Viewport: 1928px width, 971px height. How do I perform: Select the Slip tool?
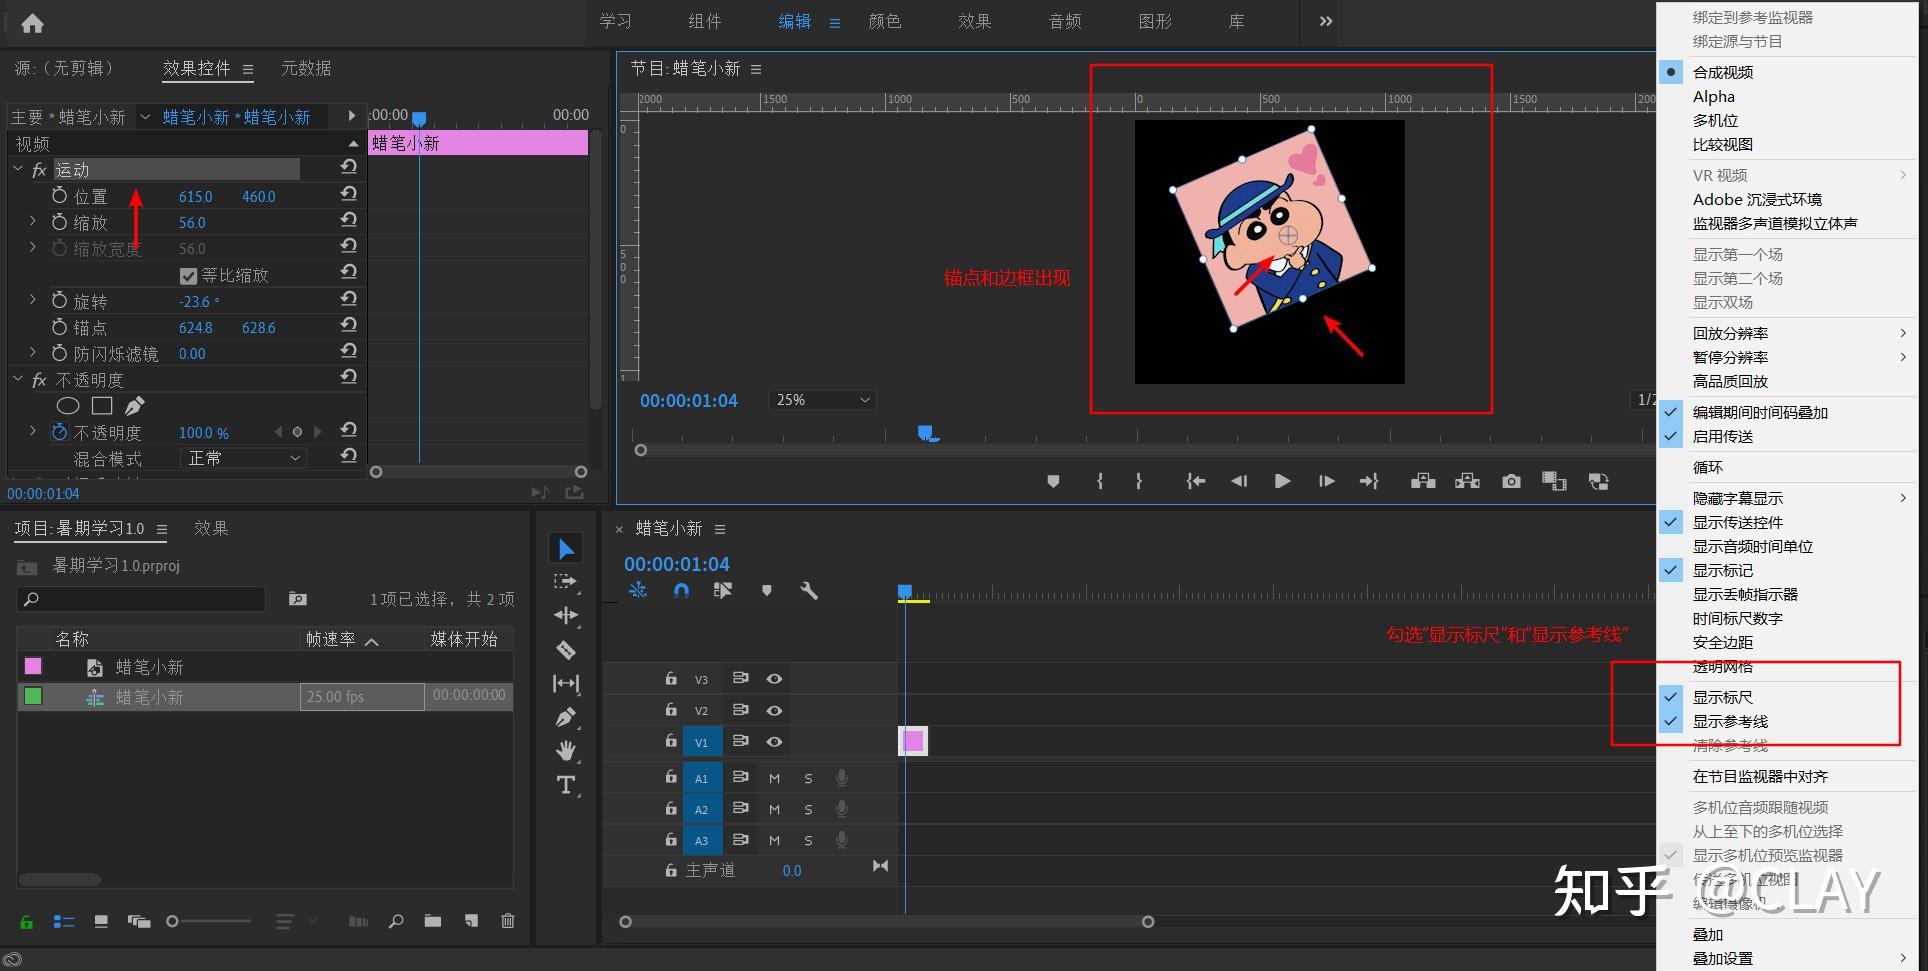(x=566, y=684)
